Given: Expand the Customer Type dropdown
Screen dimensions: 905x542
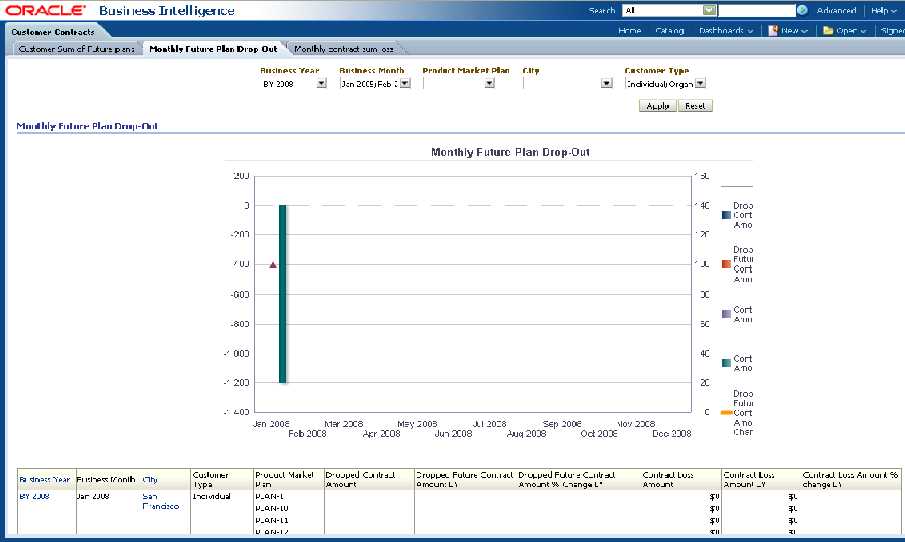Looking at the screenshot, I should [700, 84].
